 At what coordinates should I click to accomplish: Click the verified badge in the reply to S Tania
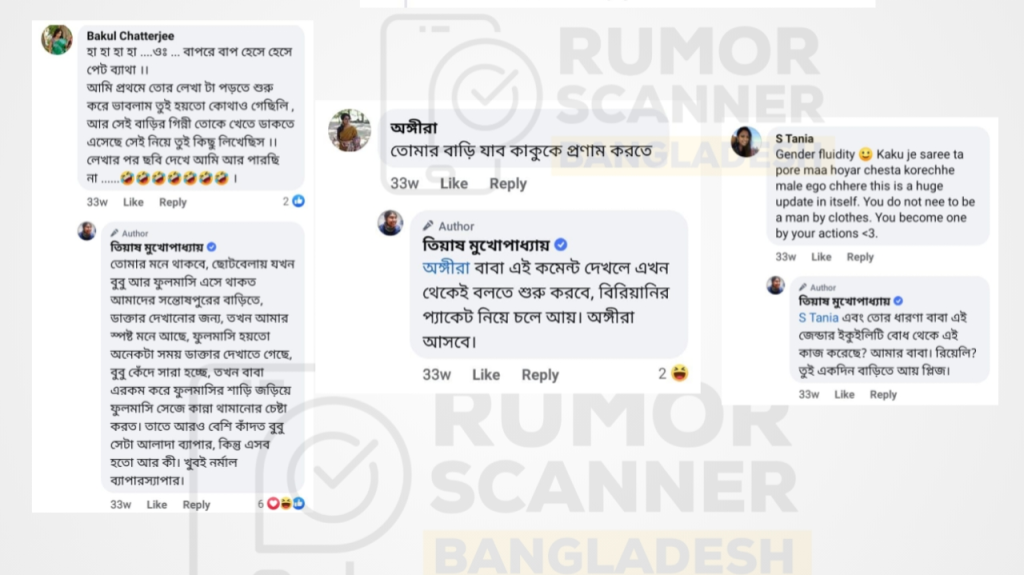899,301
